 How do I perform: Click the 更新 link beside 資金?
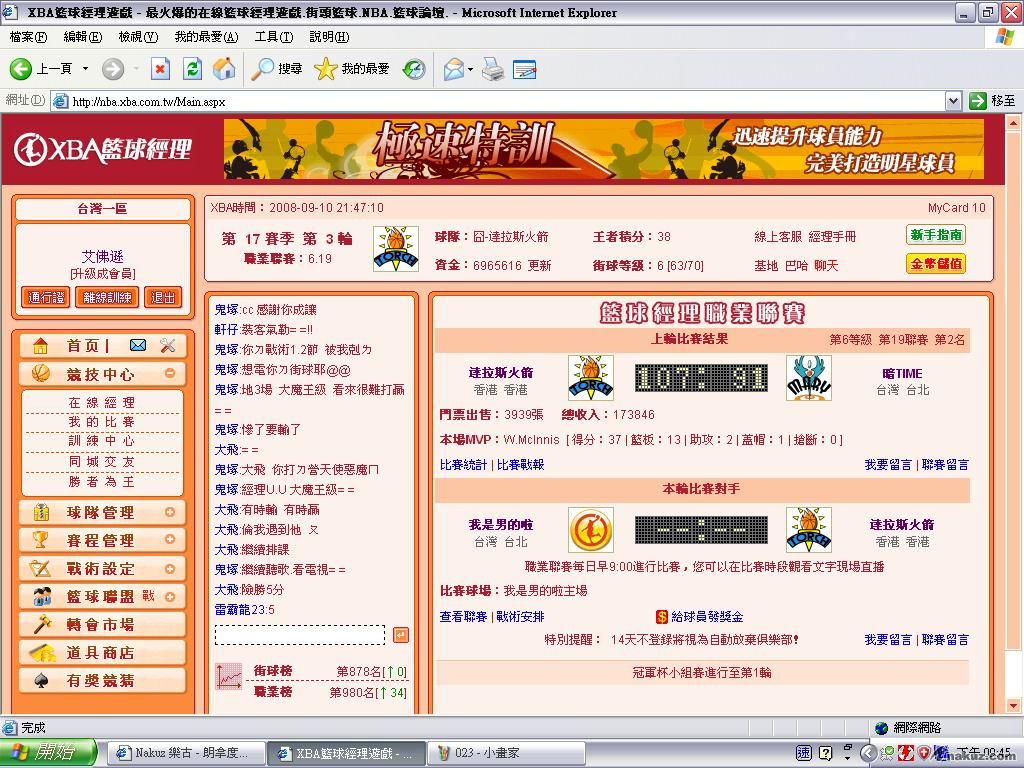pyautogui.click(x=539, y=265)
